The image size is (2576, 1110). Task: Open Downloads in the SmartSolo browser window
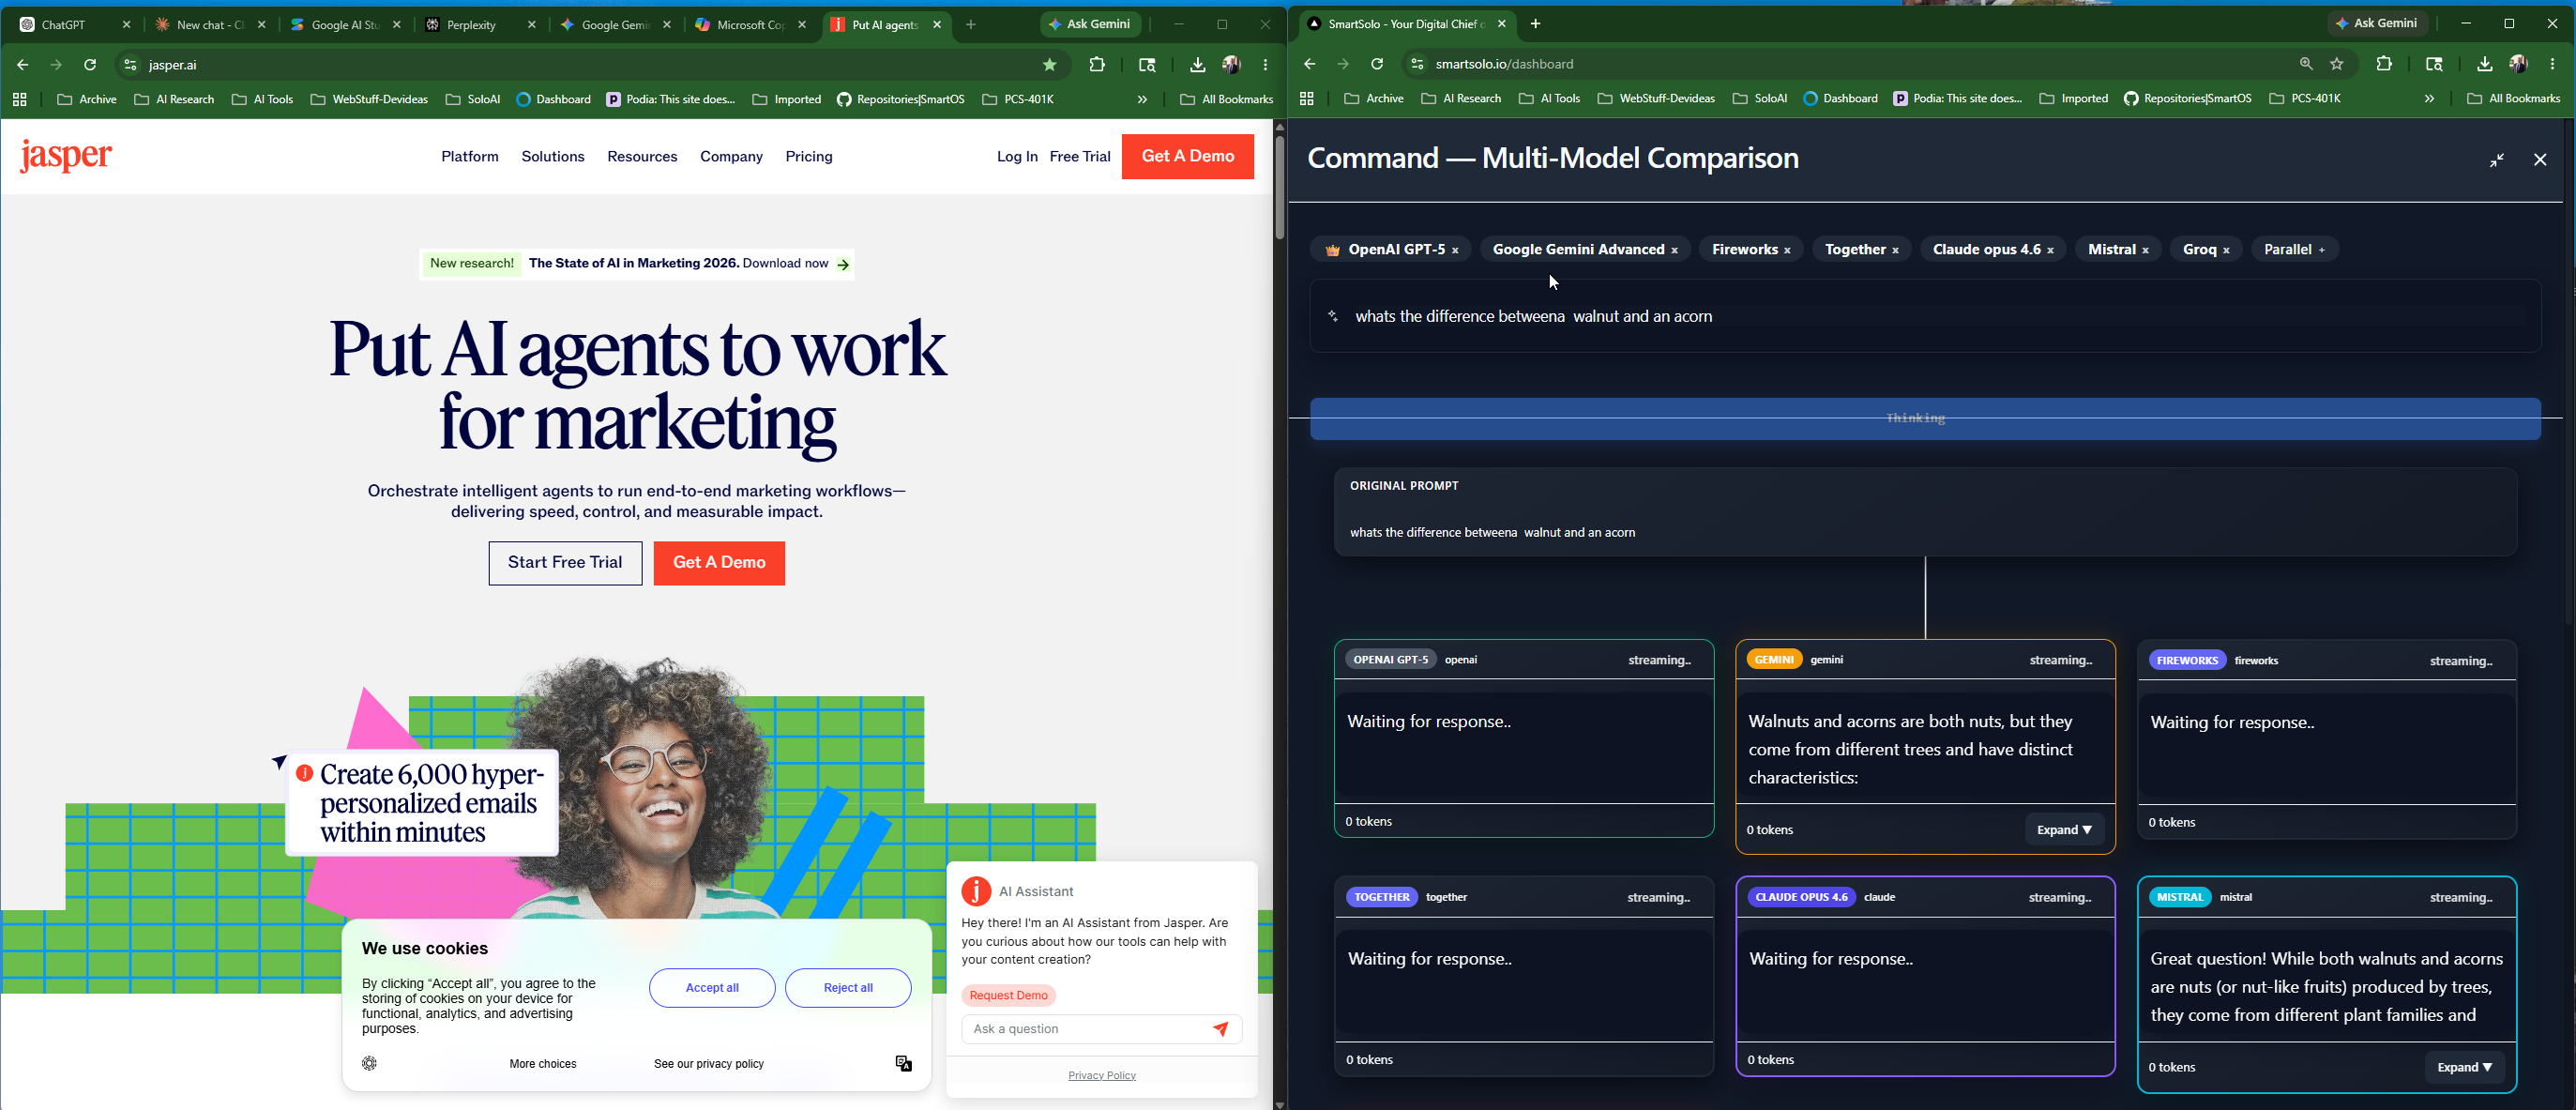coord(2484,64)
